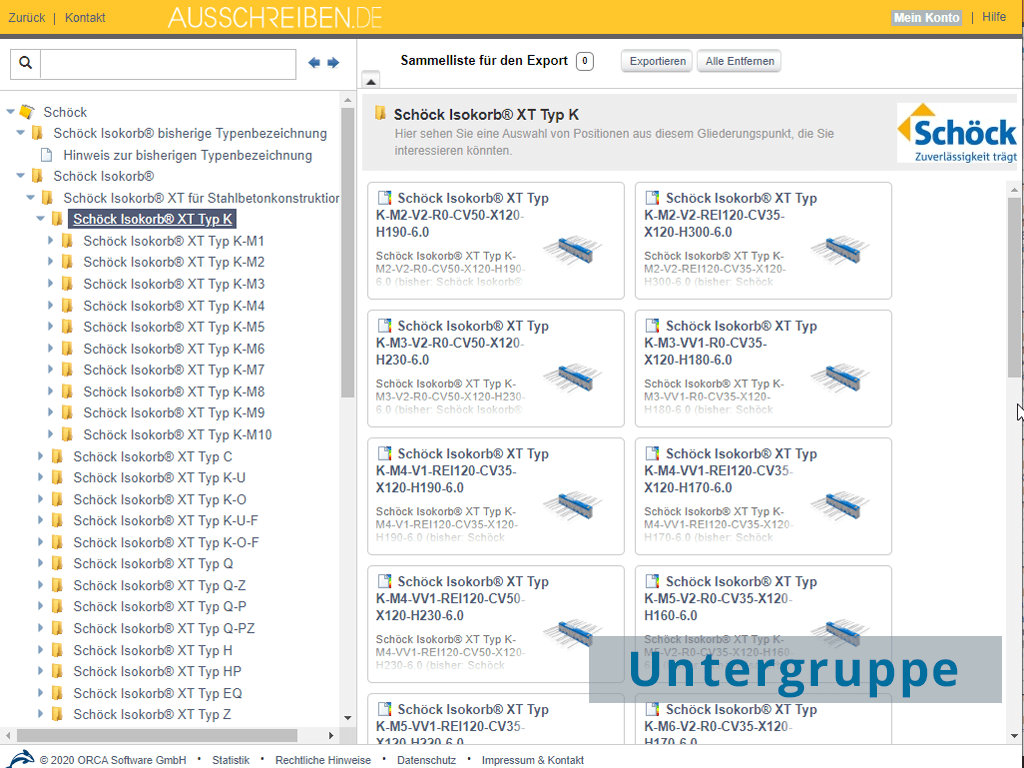The image size is (1024, 768).
Task: Click folder icon of Schöck Isokorb® XT Typ K-M1
Action: point(67,241)
